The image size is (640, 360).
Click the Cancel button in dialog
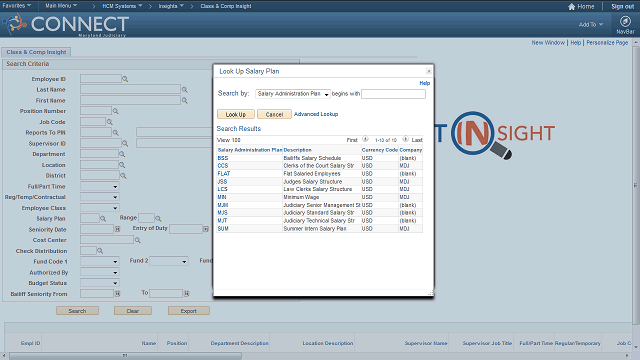tap(274, 114)
